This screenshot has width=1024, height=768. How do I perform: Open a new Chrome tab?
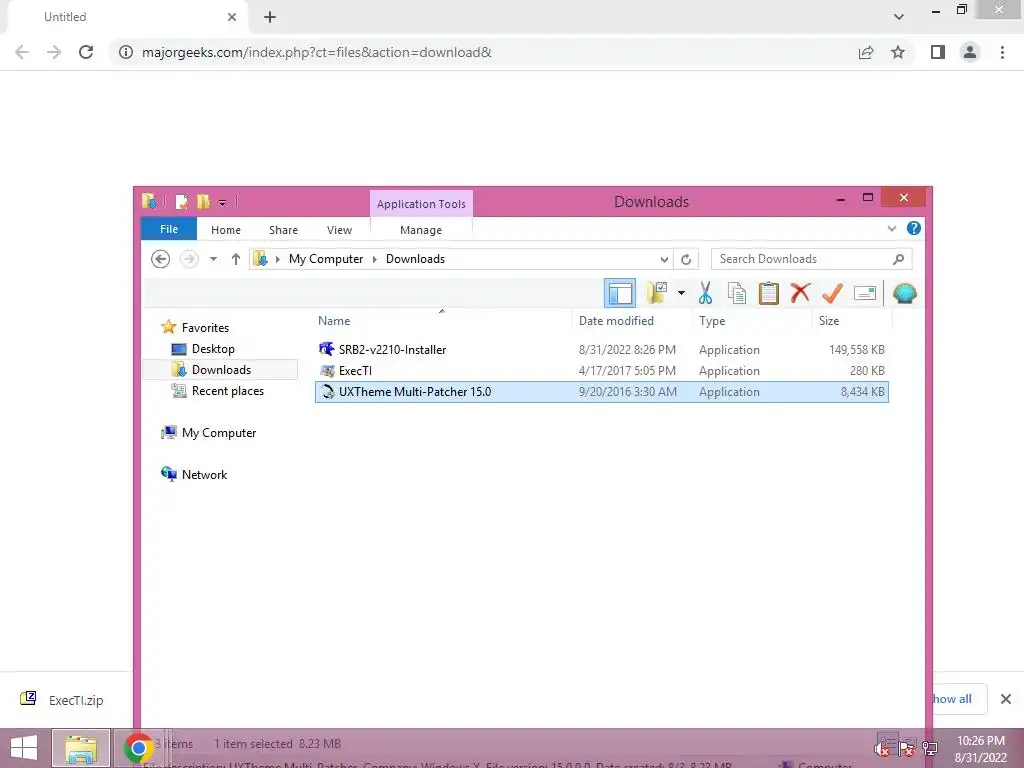point(270,17)
